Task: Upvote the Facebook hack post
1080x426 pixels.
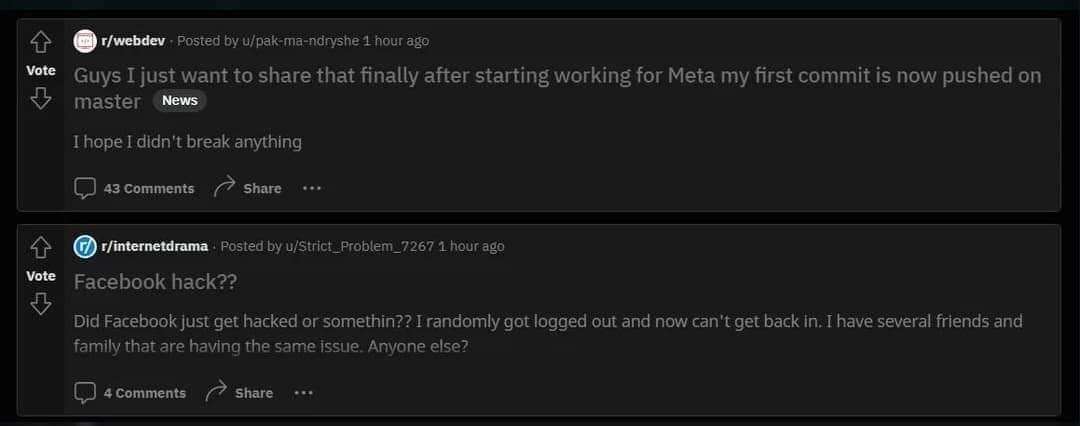Action: pos(41,247)
